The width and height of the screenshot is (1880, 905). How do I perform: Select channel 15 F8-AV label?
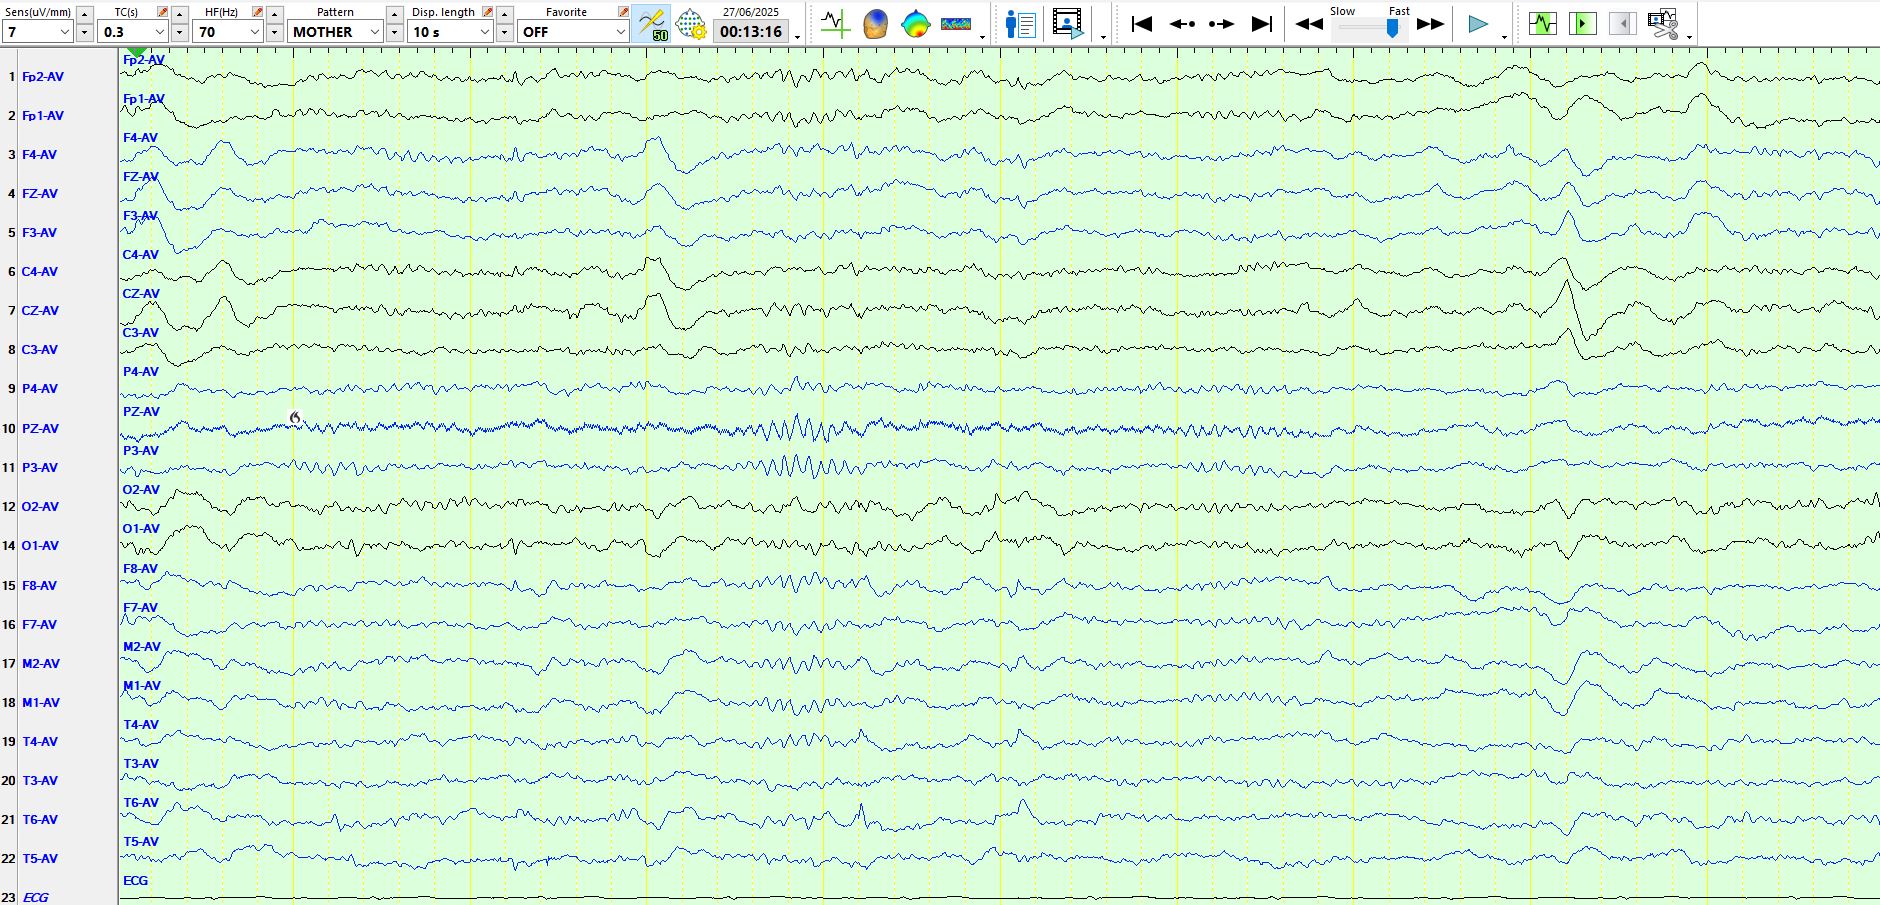40,586
